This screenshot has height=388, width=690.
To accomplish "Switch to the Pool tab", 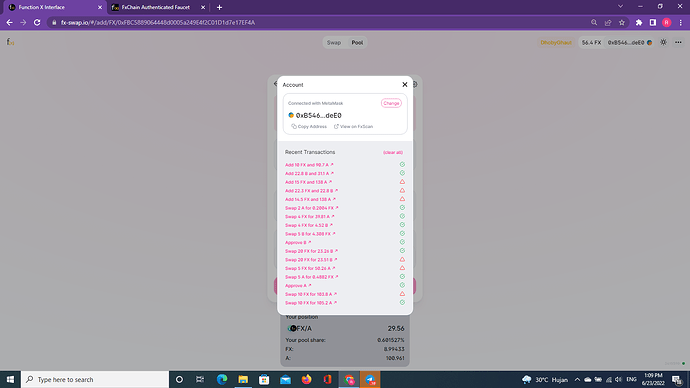I will coord(357,43).
